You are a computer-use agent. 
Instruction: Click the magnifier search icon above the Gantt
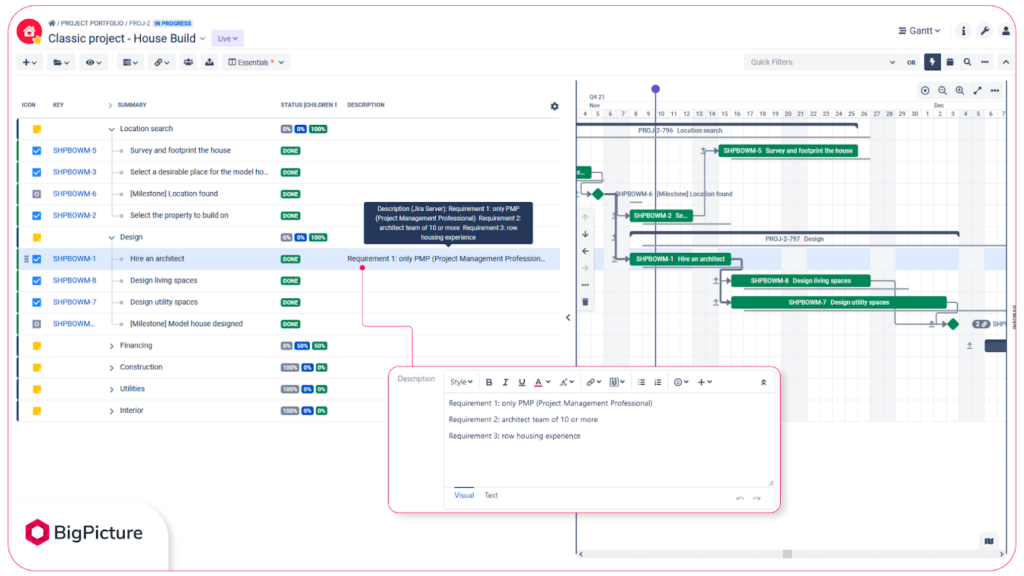click(966, 62)
